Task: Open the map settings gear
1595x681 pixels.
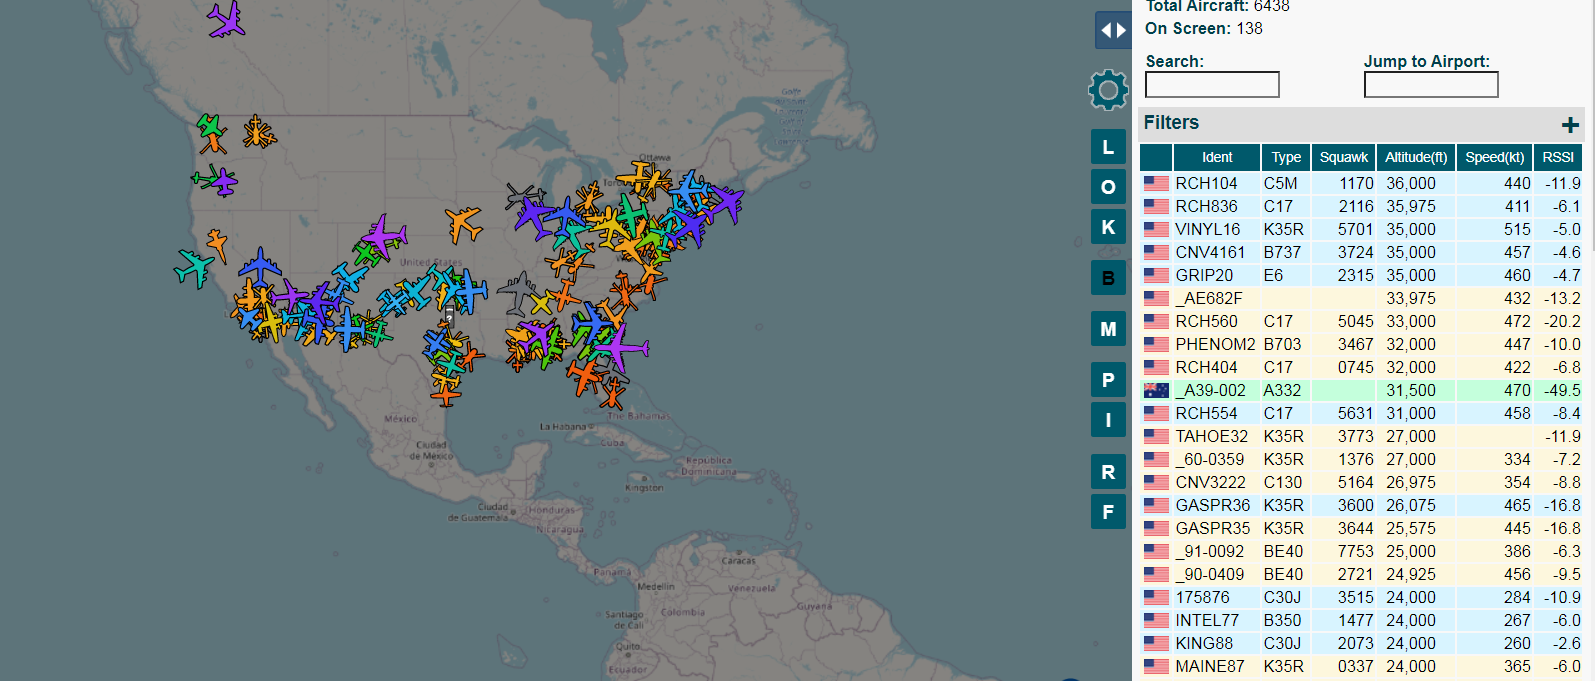Action: 1108,90
